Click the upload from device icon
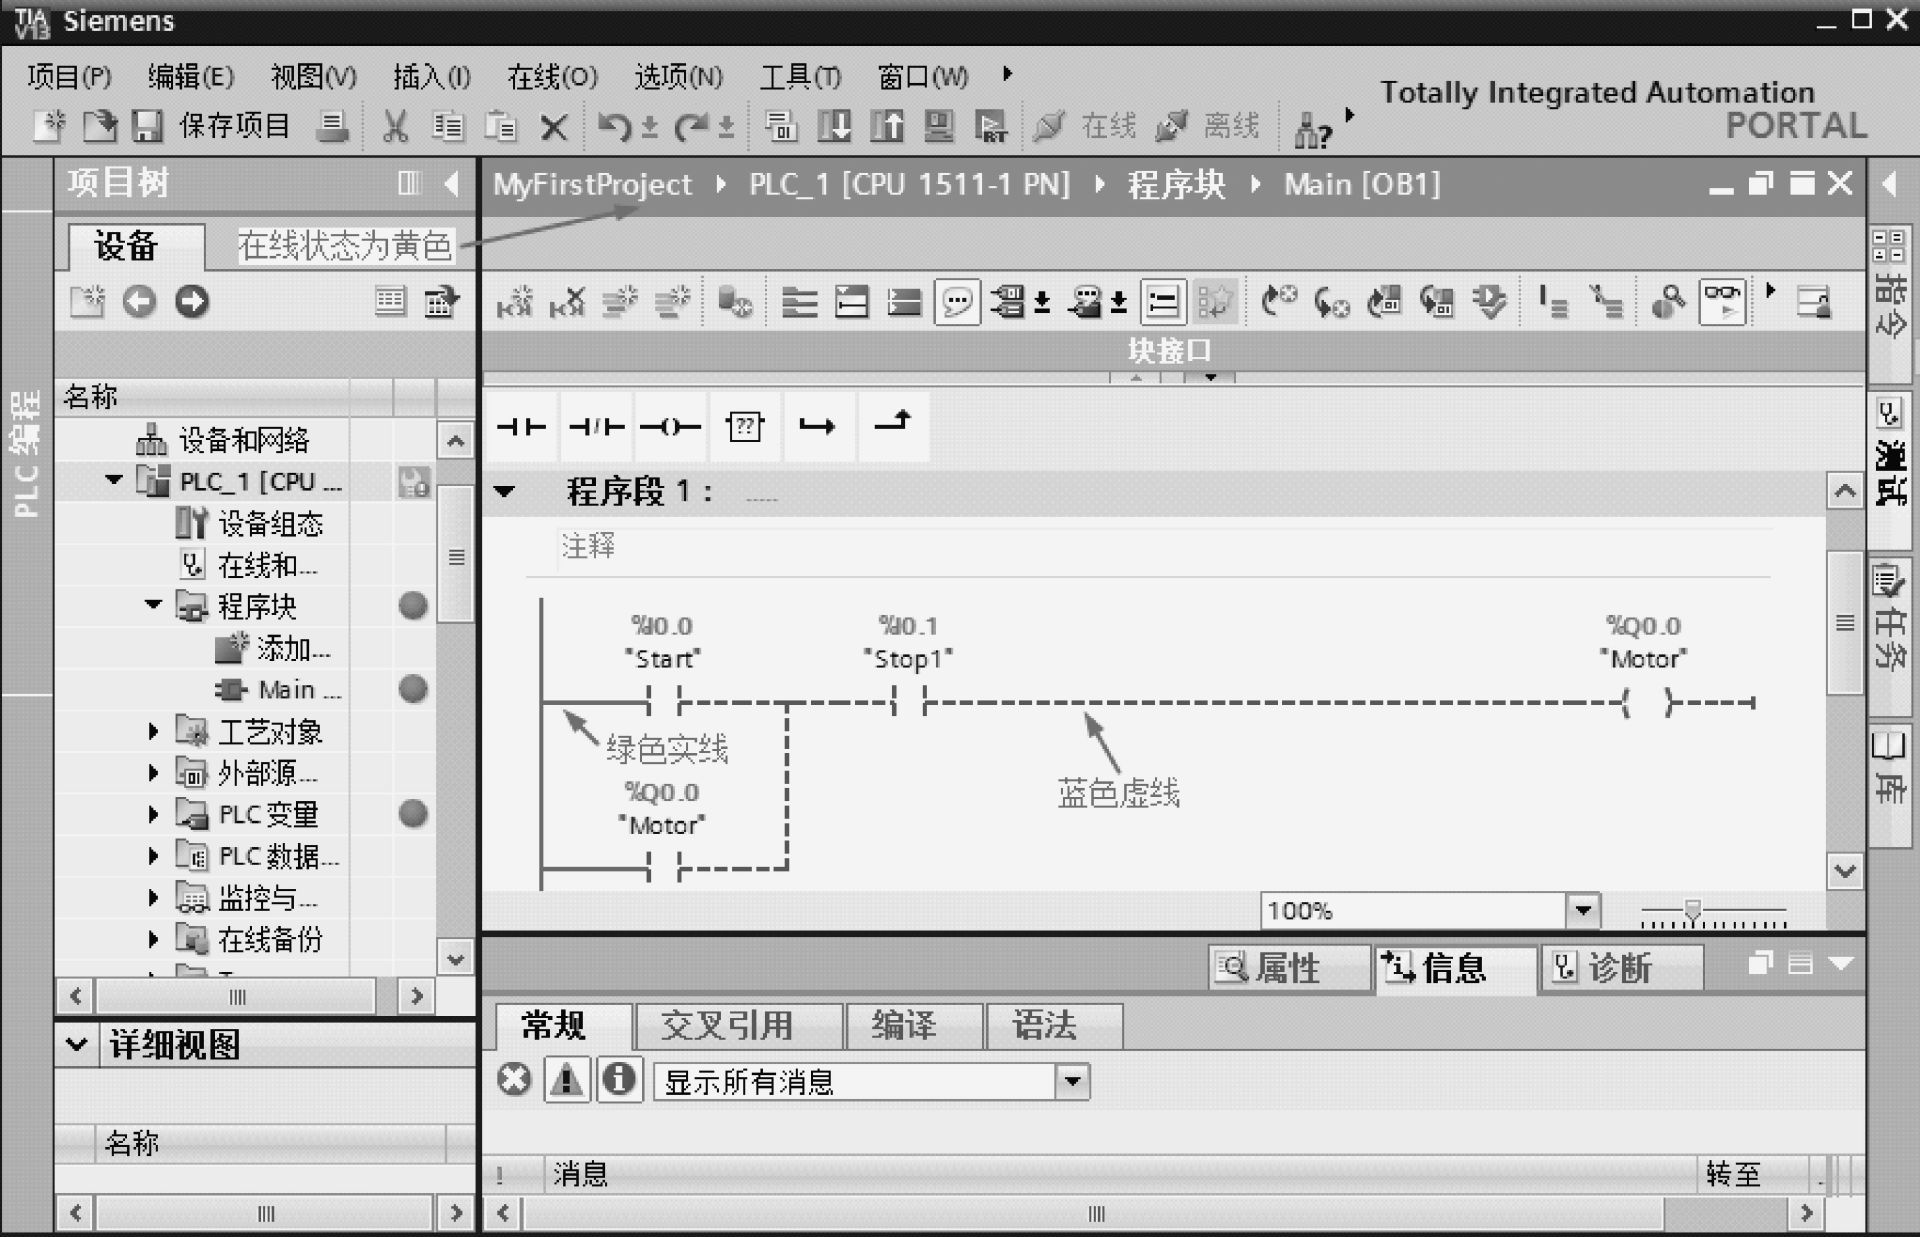This screenshot has width=1920, height=1237. tap(886, 126)
